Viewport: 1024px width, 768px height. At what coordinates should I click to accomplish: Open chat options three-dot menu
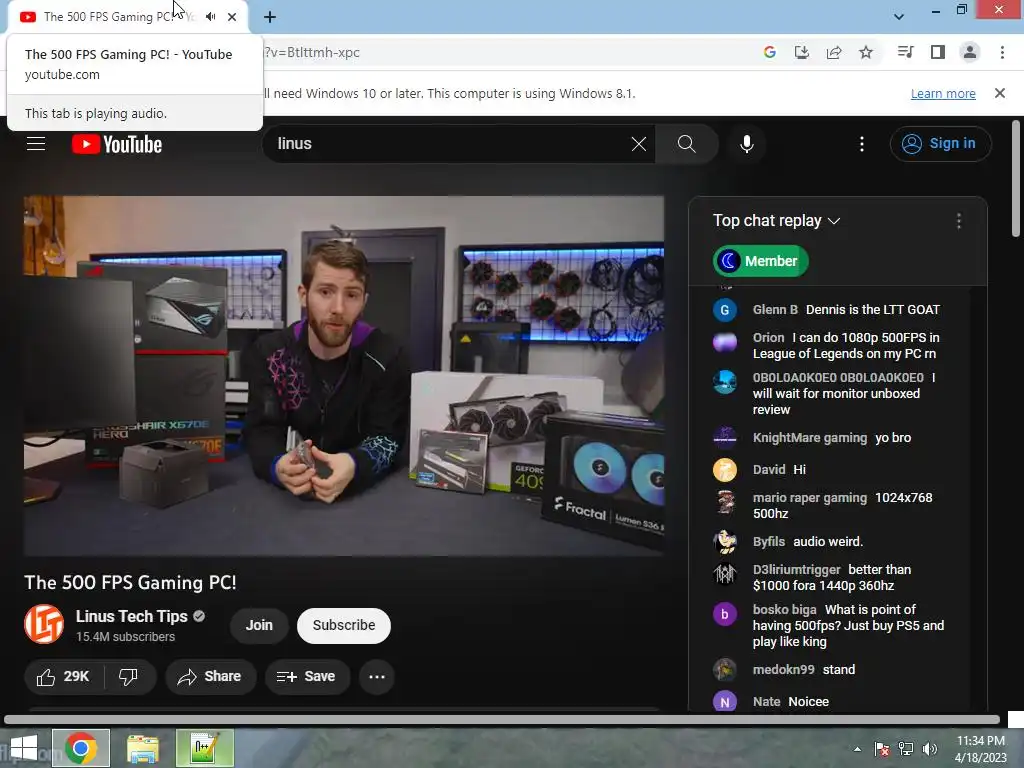click(958, 221)
